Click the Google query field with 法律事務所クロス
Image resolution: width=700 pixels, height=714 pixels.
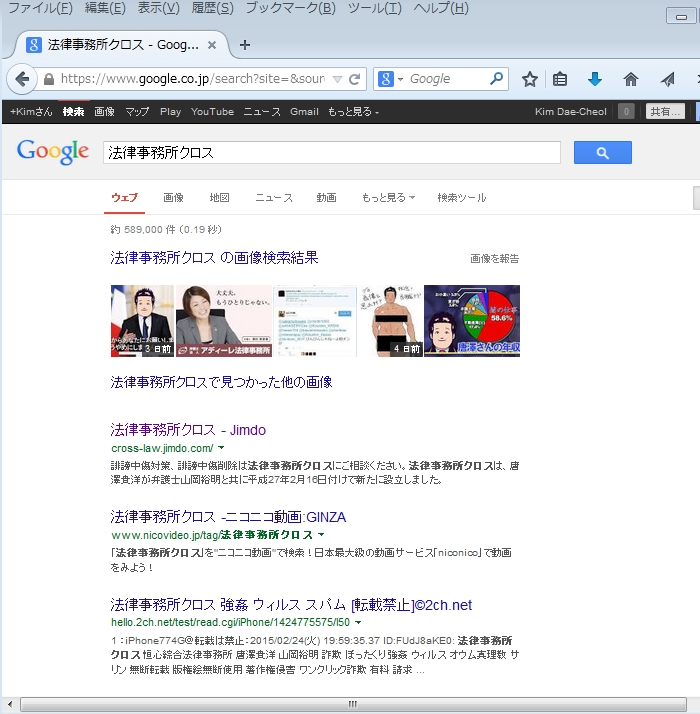click(x=332, y=153)
